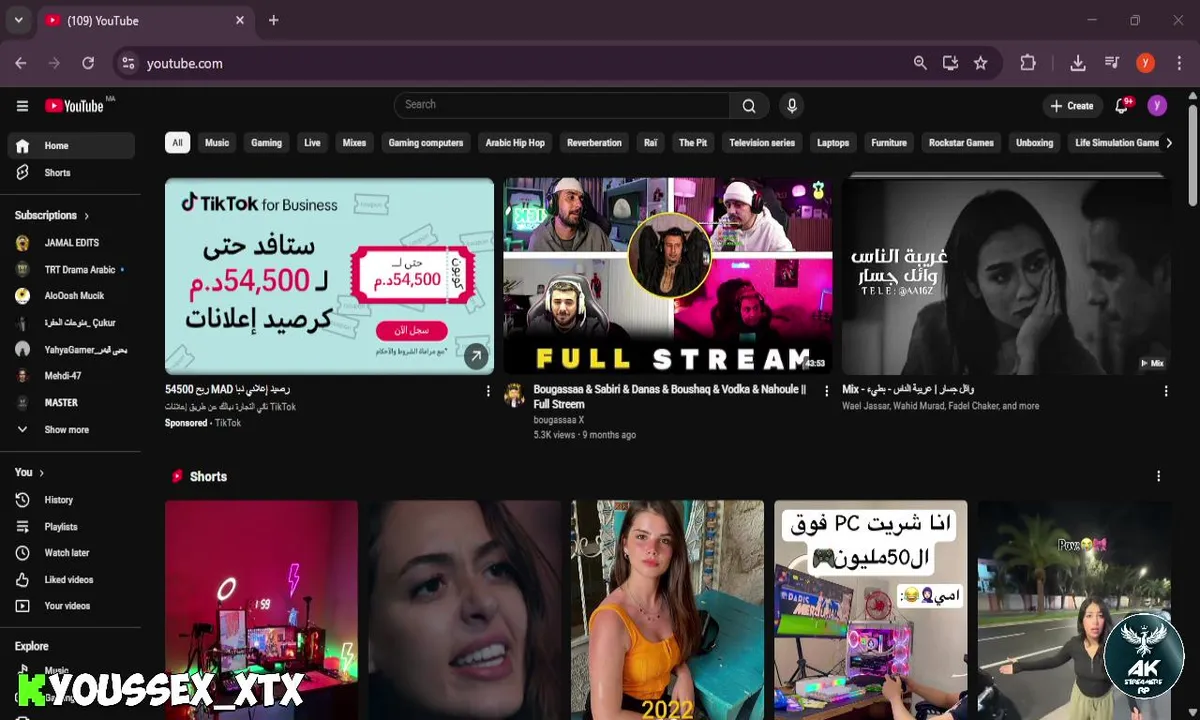Open Playlists in the sidebar
The width and height of the screenshot is (1200, 720).
coord(71,527)
